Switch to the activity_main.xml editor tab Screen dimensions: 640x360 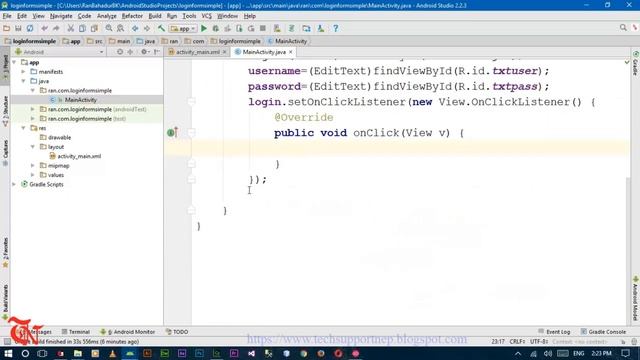coord(198,52)
